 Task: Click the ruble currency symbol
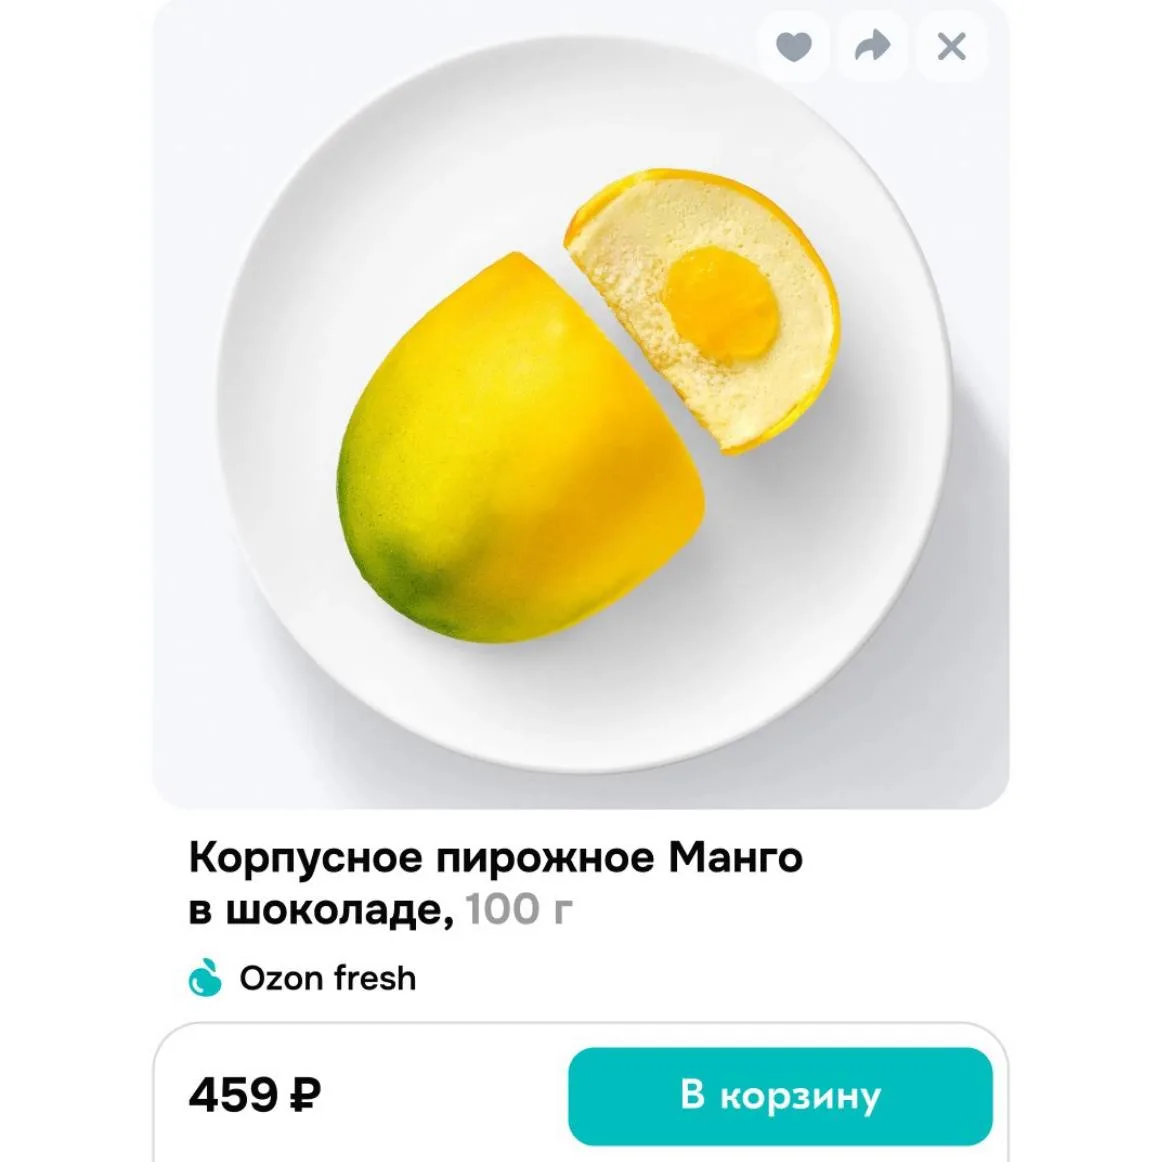pos(304,1096)
